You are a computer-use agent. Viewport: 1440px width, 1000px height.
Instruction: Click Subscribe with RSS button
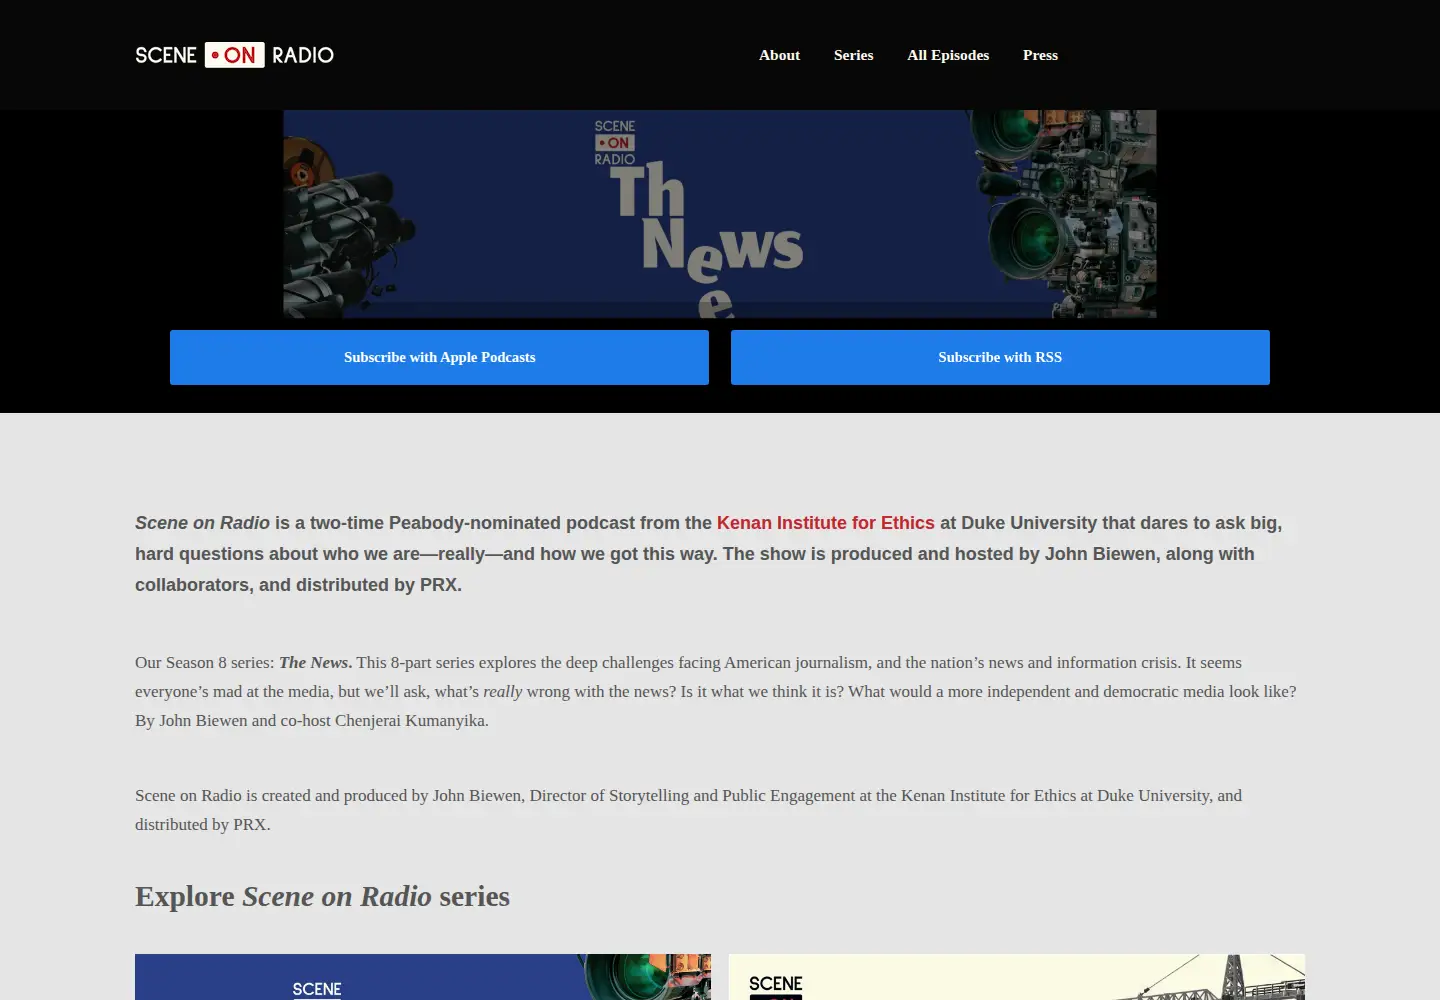(1000, 357)
